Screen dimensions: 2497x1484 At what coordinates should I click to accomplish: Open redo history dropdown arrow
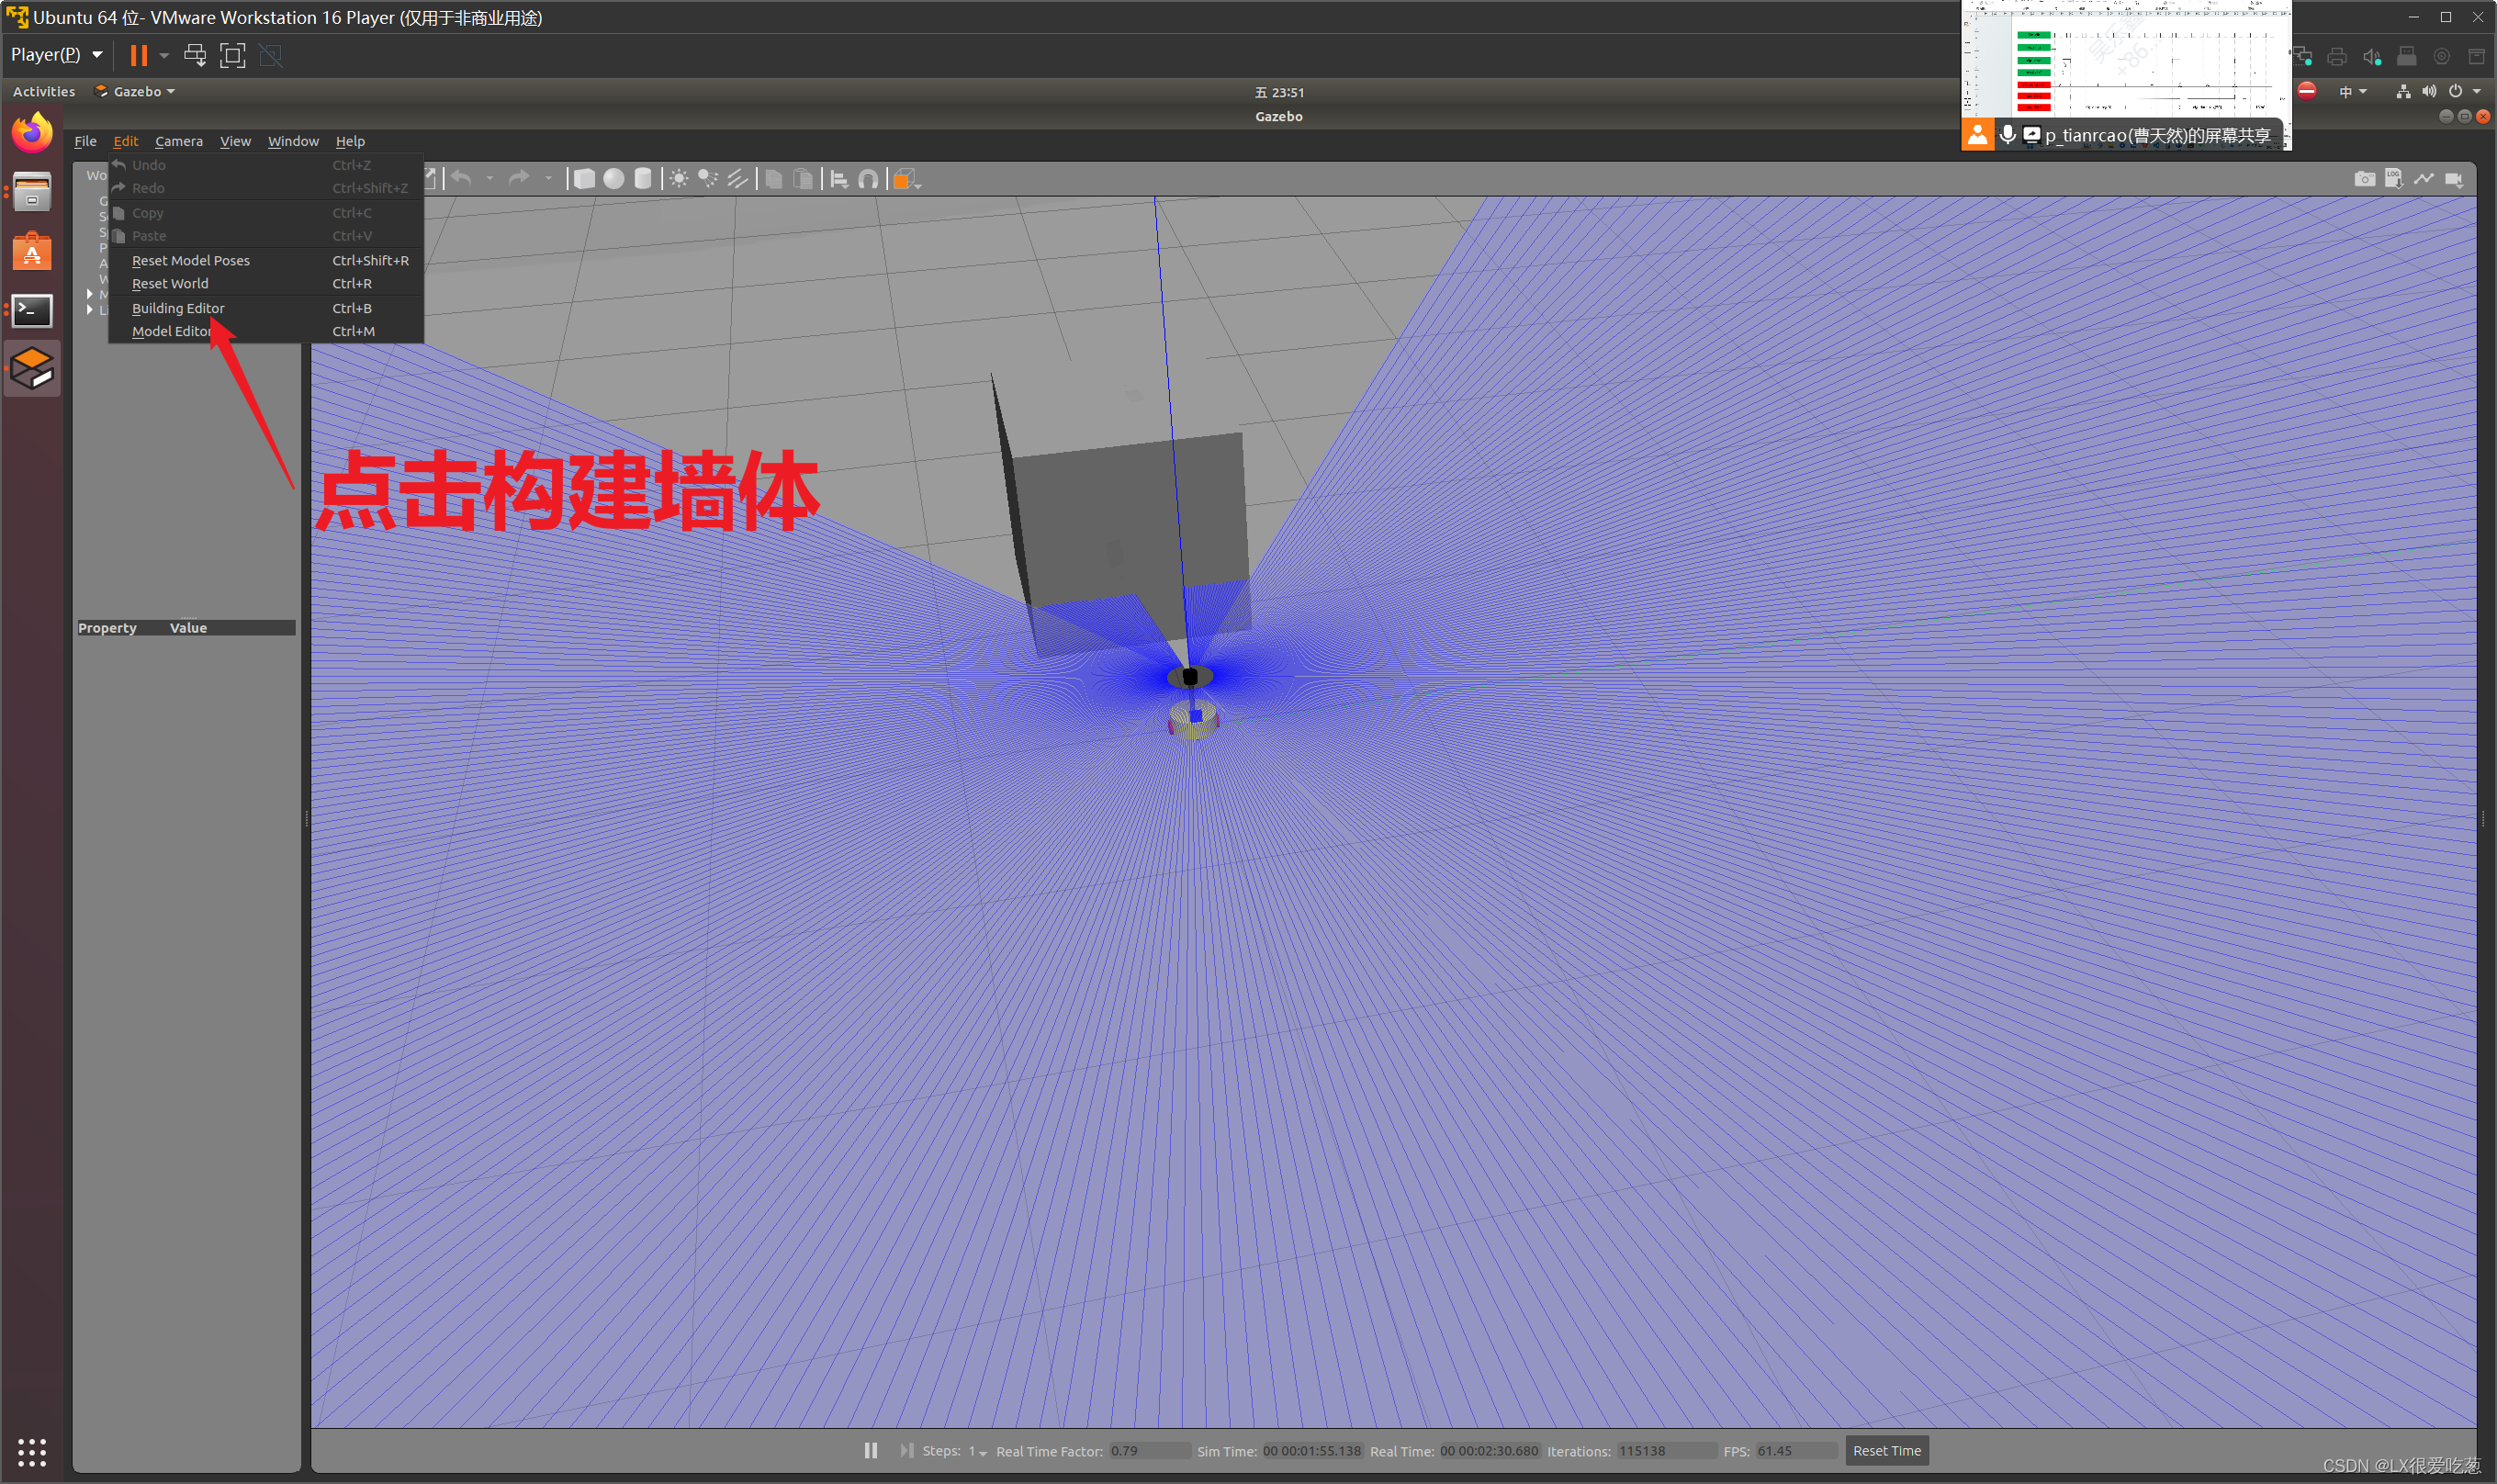(x=548, y=179)
